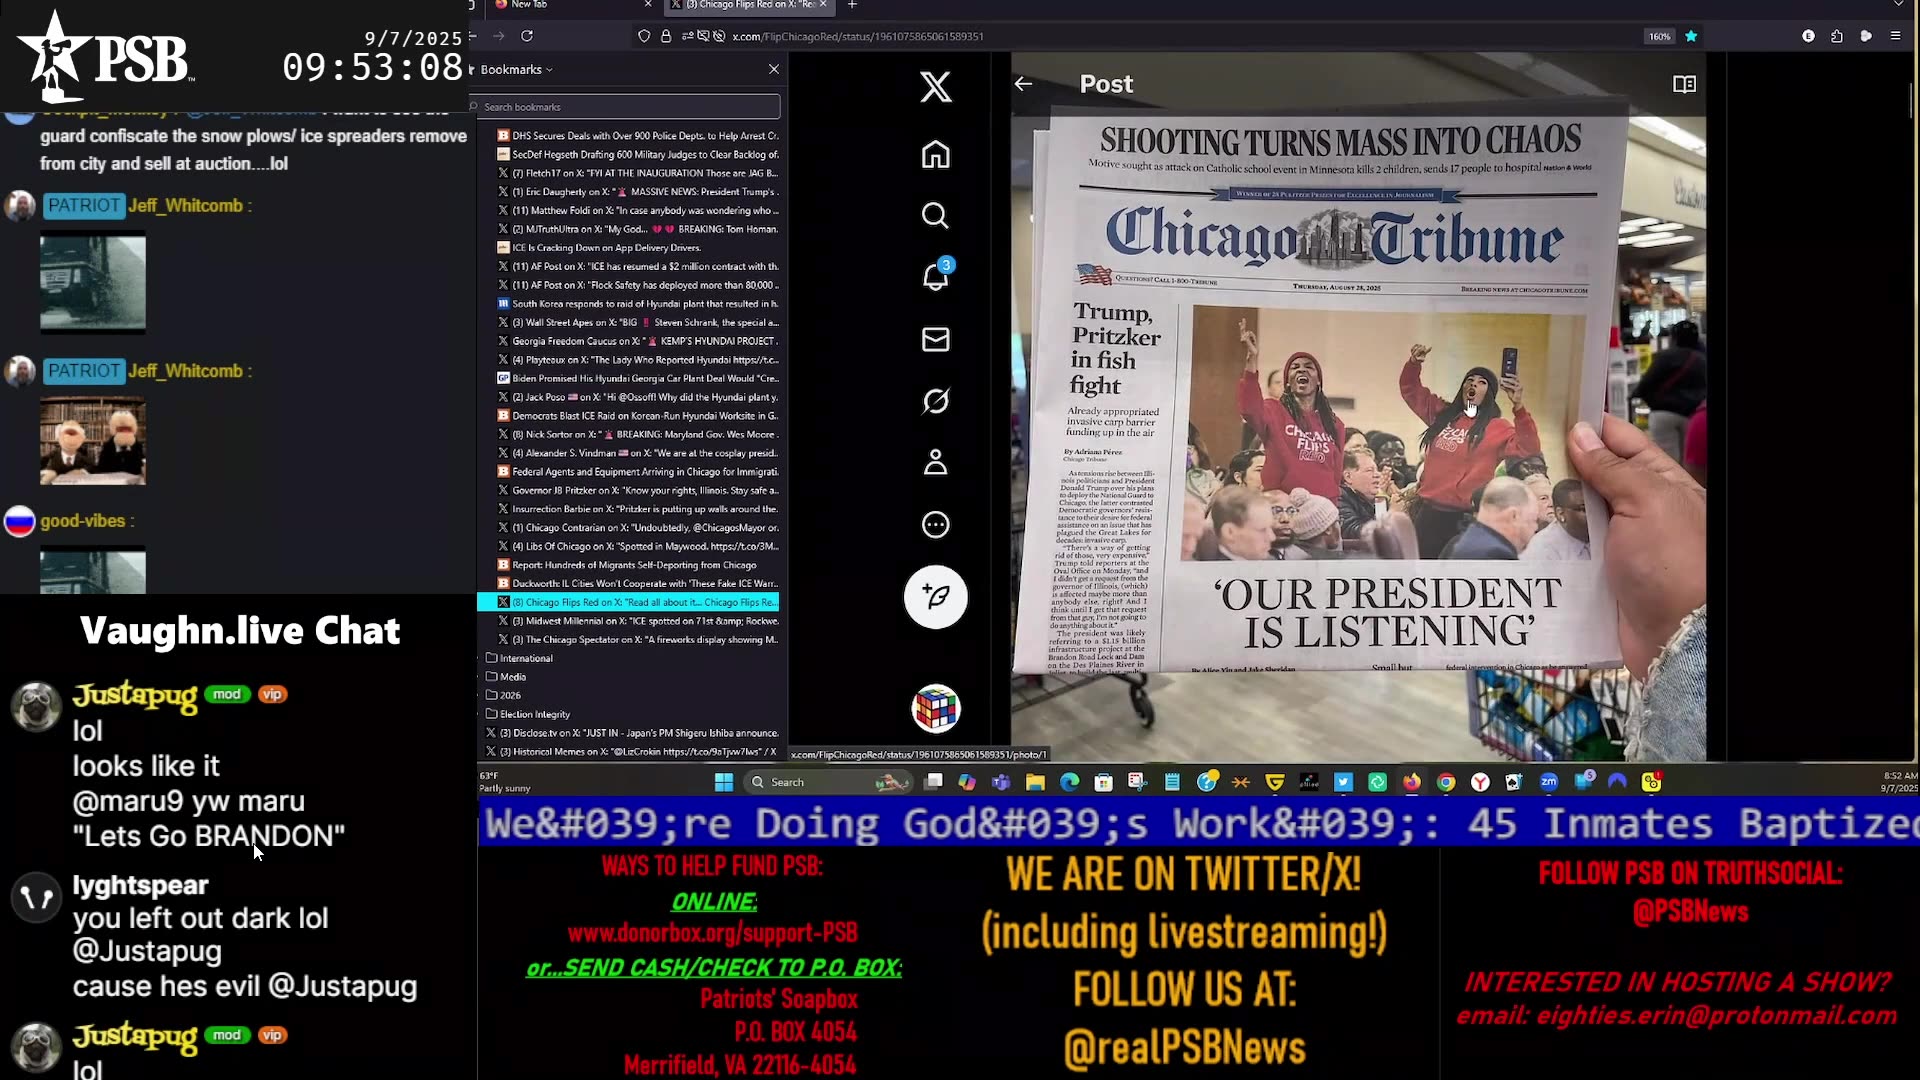The width and height of the screenshot is (1920, 1080).
Task: Open Bookmarks sidebar dropdown header
Action: (x=516, y=69)
